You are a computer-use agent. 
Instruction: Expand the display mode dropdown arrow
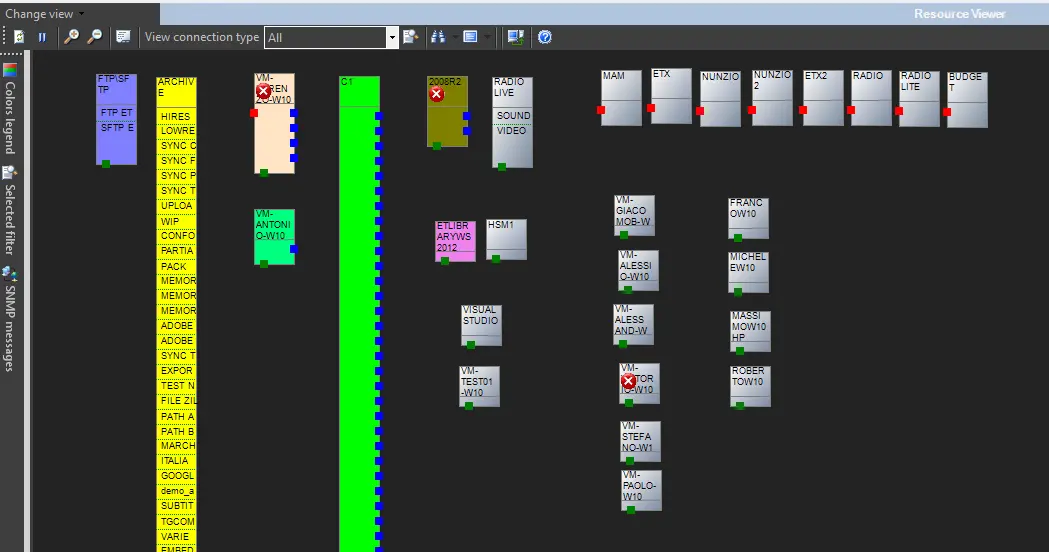point(488,37)
